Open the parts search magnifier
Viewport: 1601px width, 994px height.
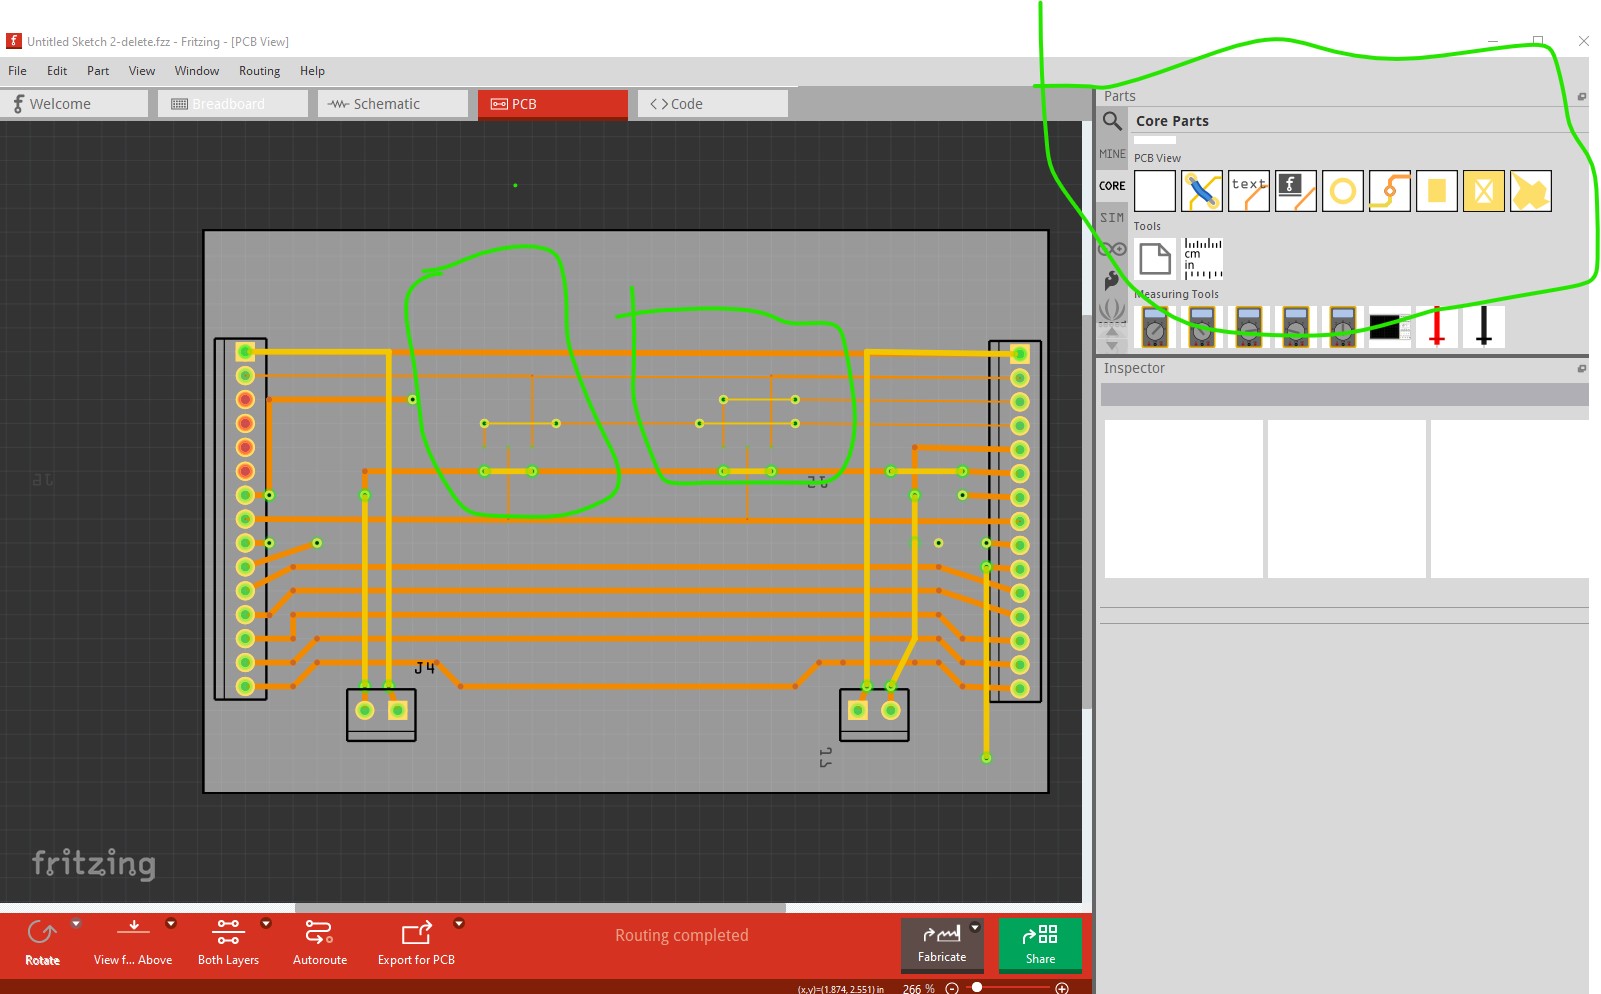point(1111,121)
